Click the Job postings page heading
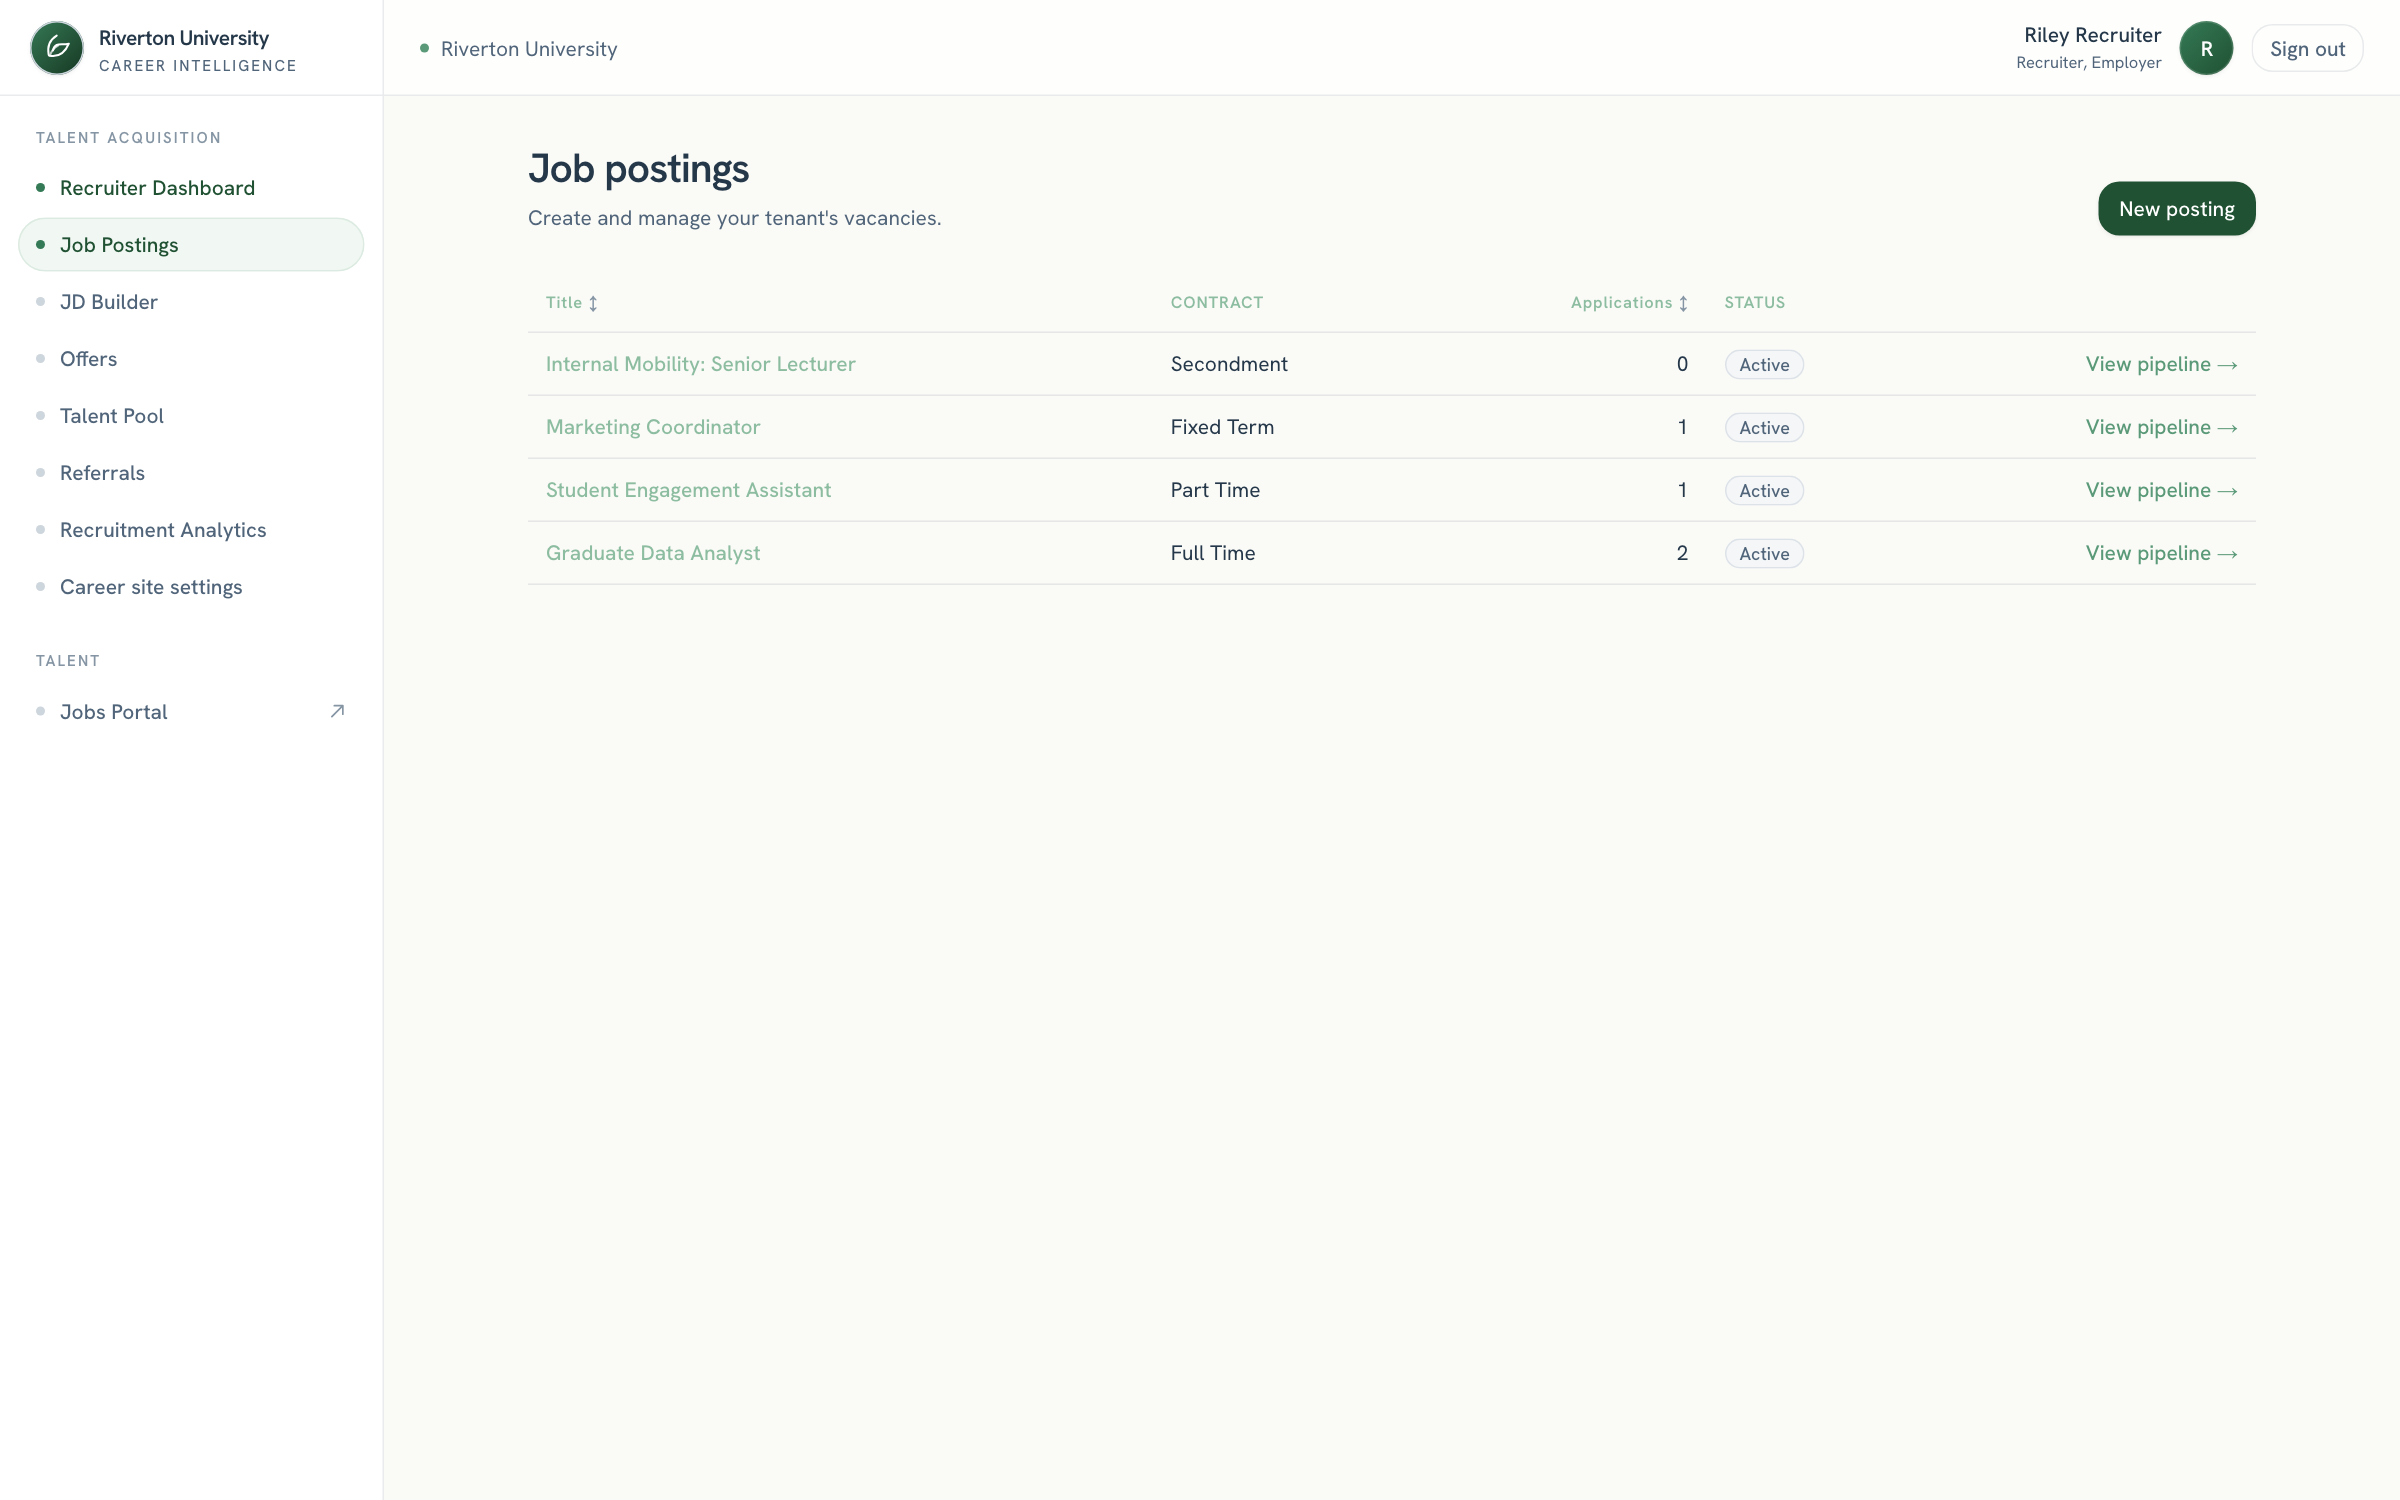The image size is (2400, 1500). (638, 169)
